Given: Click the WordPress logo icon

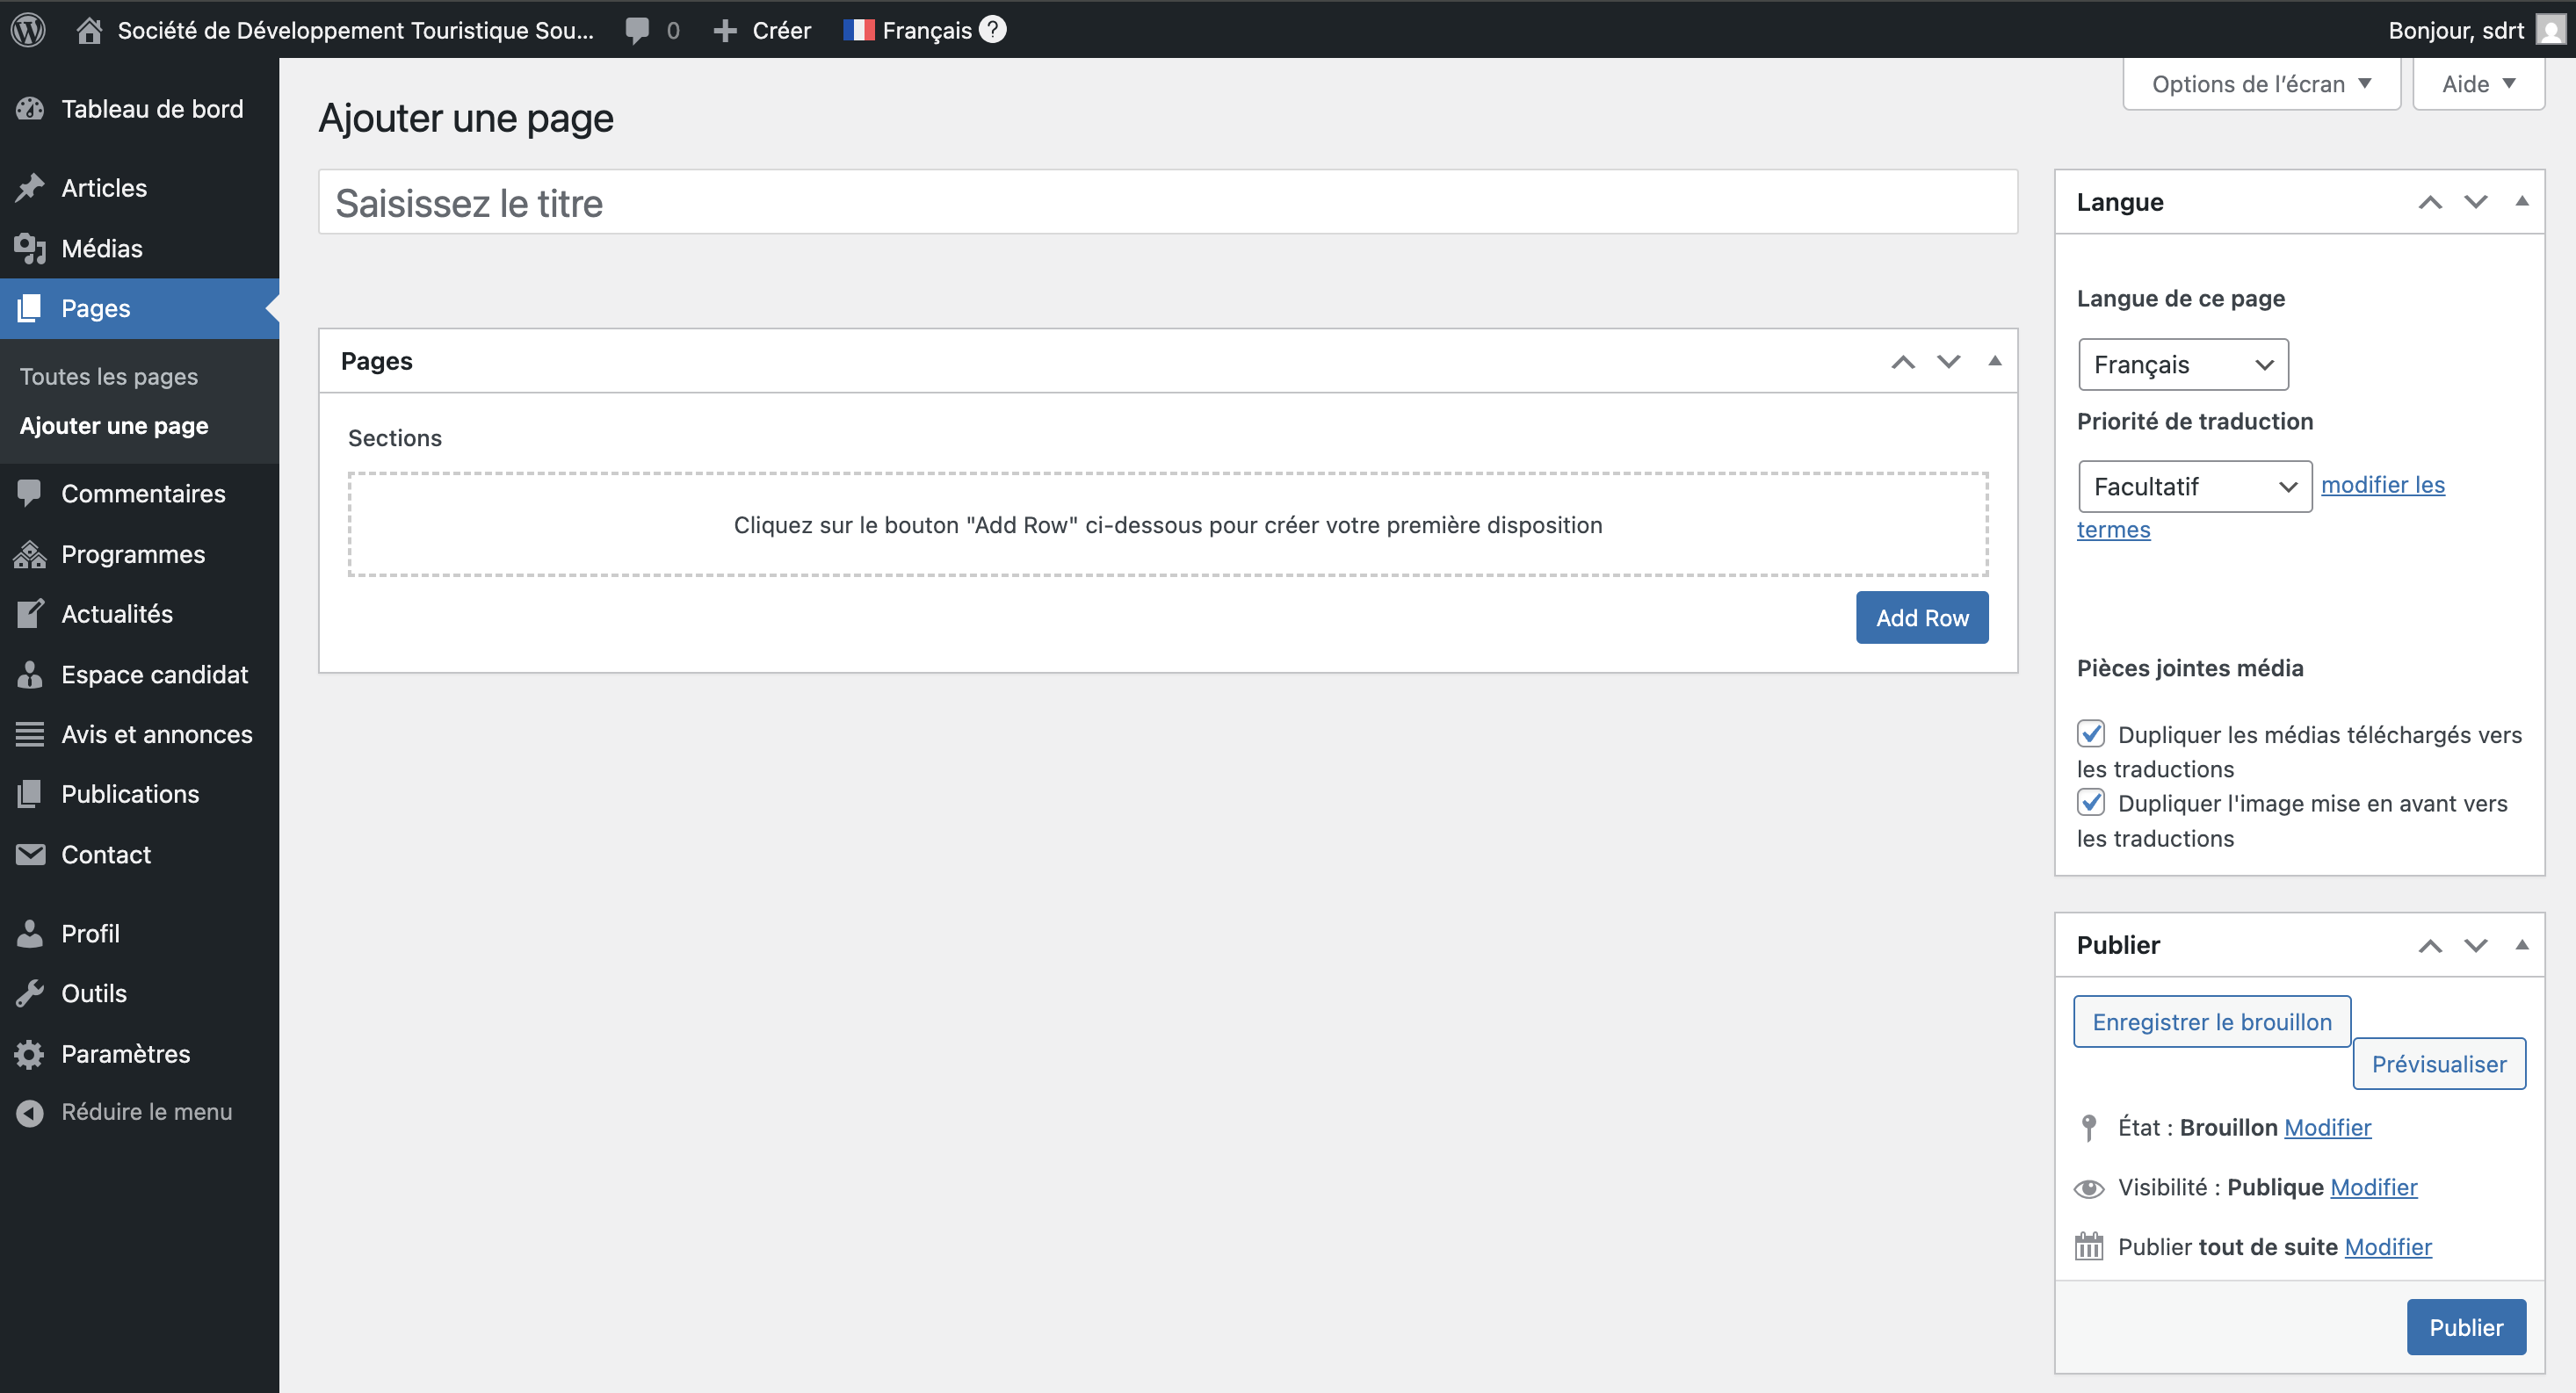Looking at the screenshot, I should click(x=29, y=30).
